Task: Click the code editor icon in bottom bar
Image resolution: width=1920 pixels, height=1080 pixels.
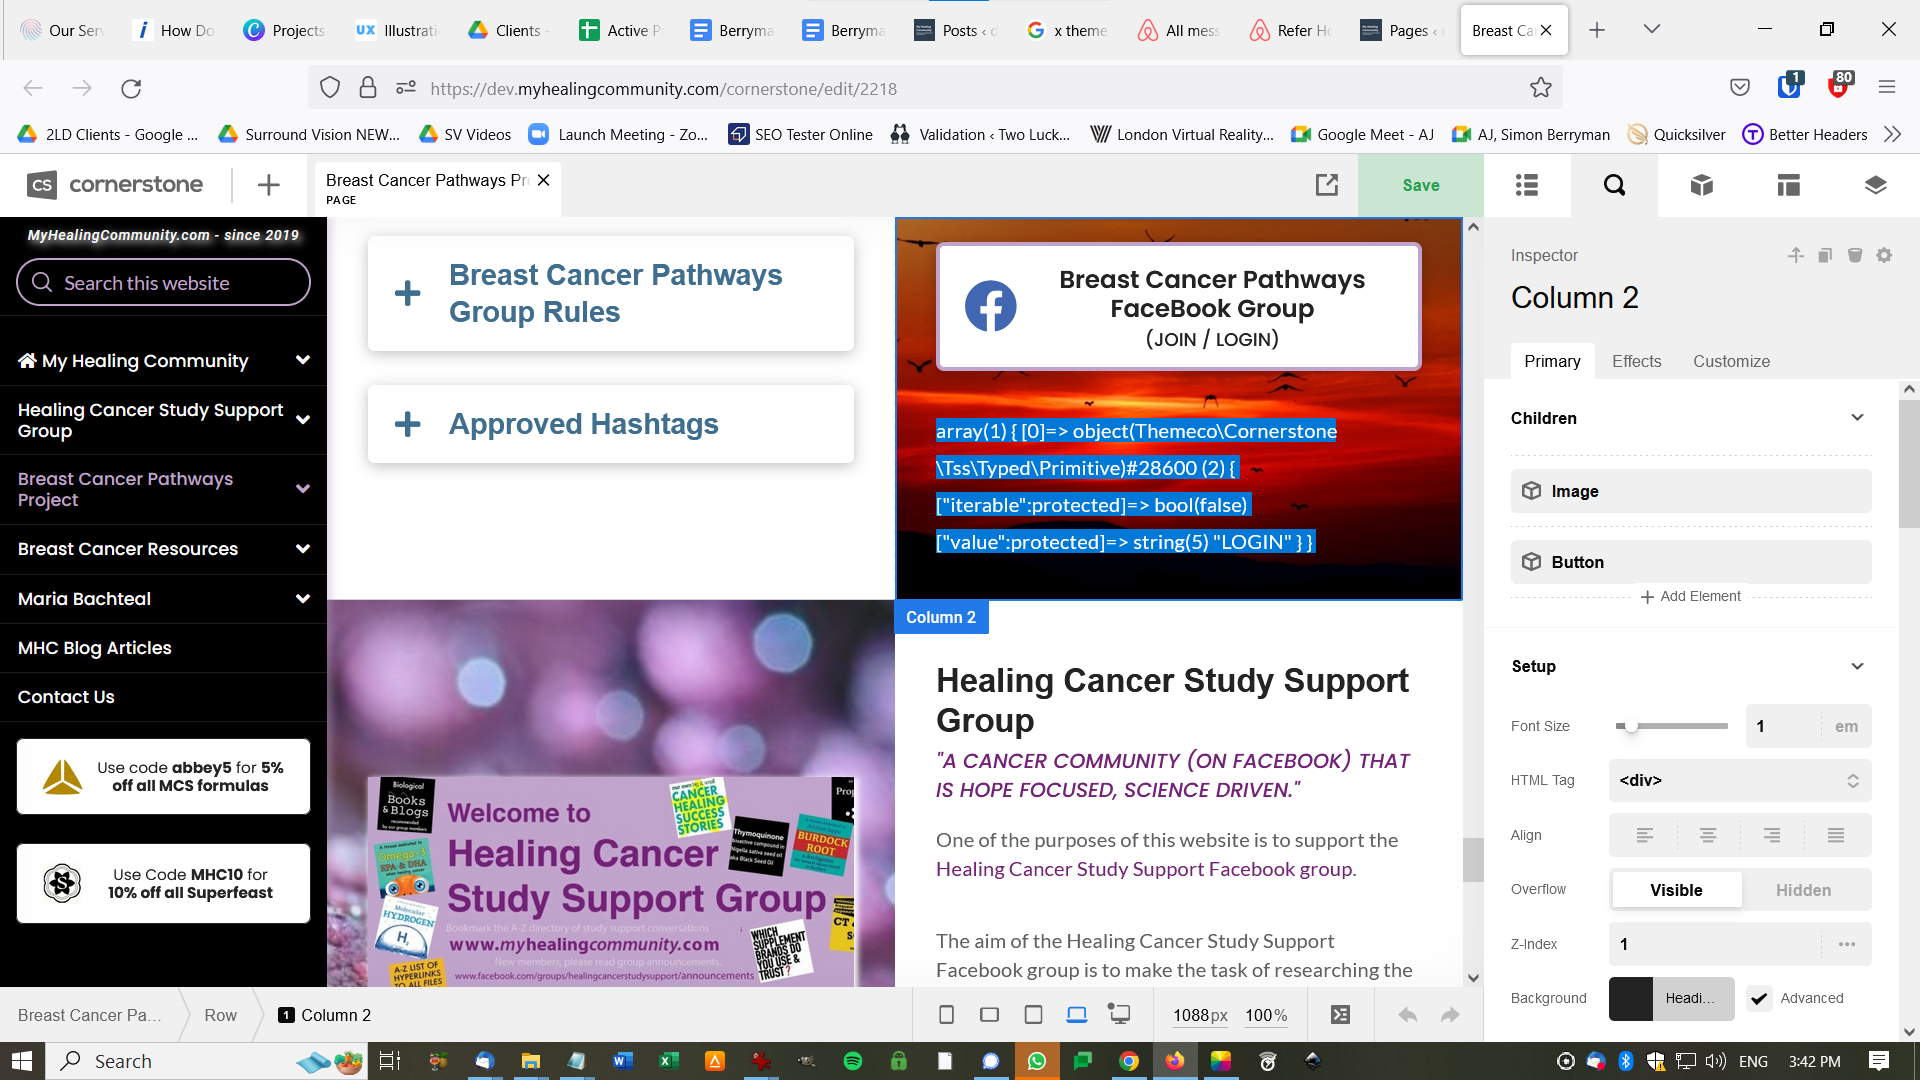Action: [x=1340, y=1015]
